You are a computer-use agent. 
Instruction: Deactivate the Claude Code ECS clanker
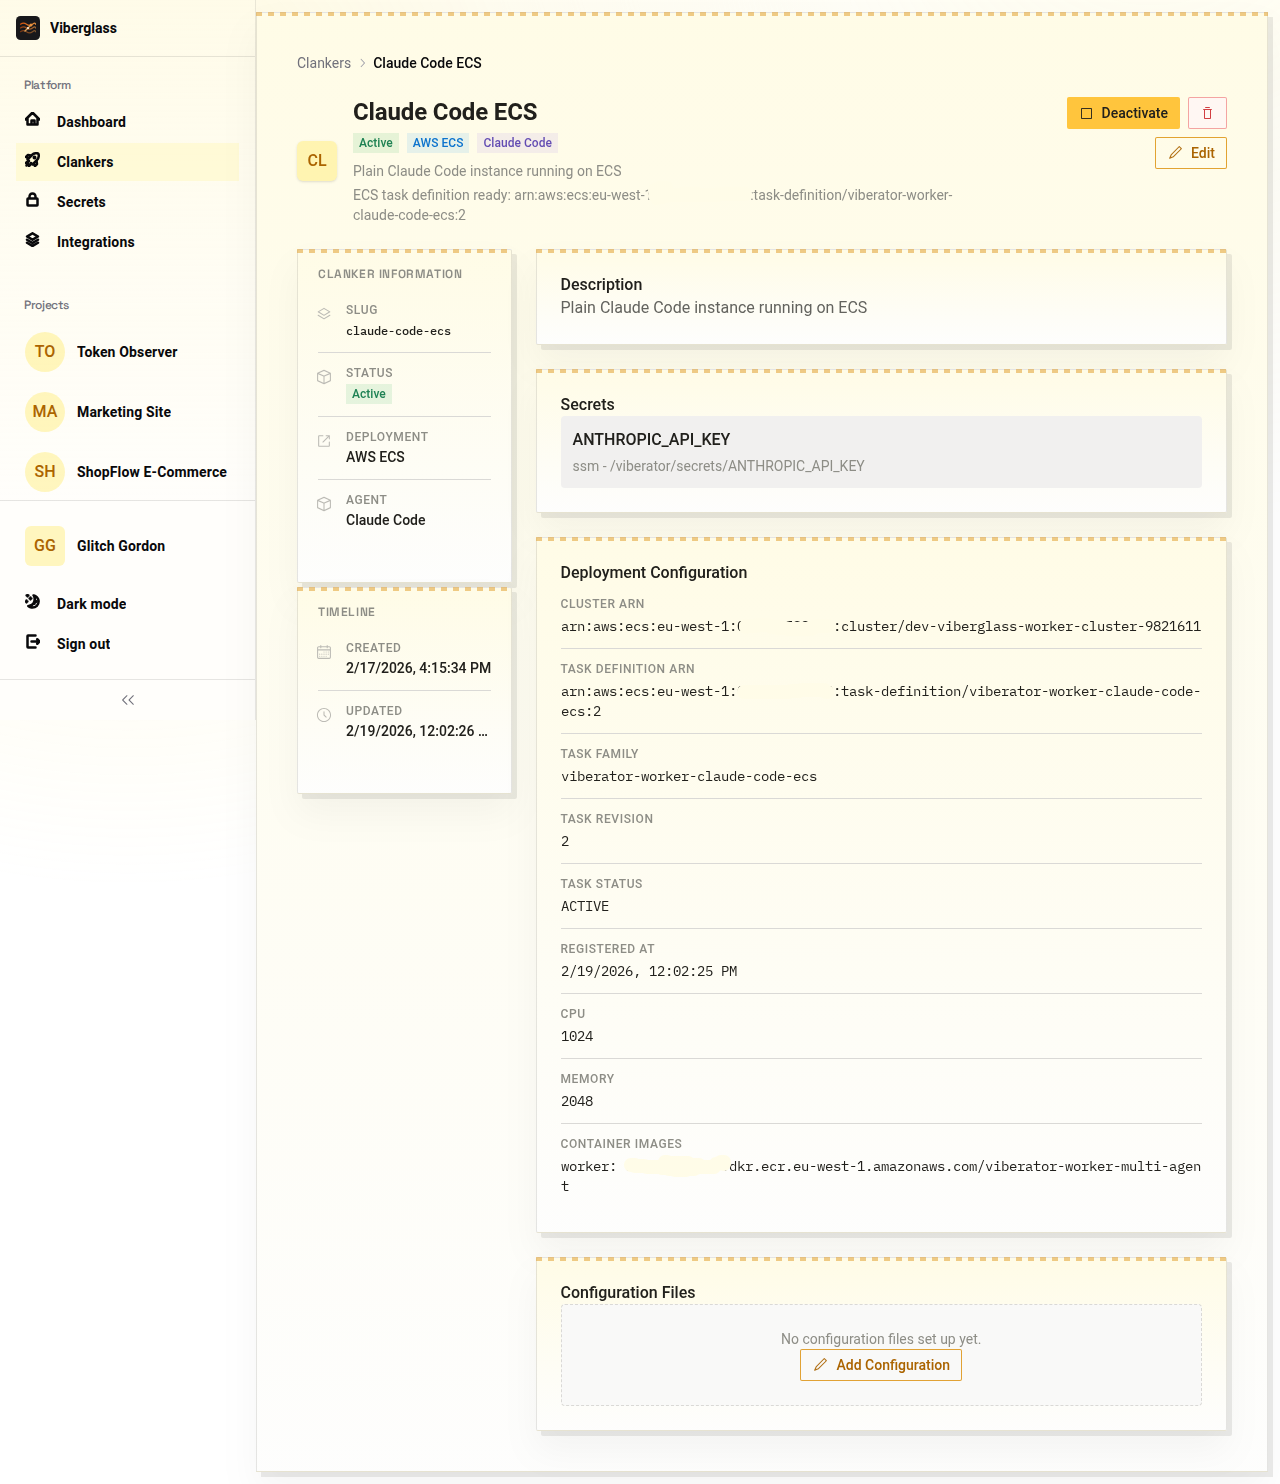pyautogui.click(x=1123, y=113)
